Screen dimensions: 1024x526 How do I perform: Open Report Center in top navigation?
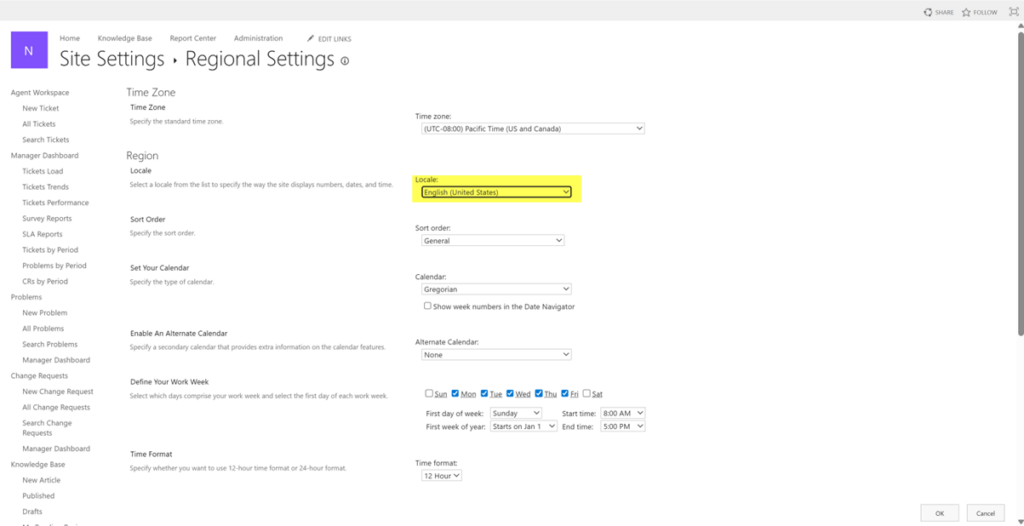click(192, 39)
